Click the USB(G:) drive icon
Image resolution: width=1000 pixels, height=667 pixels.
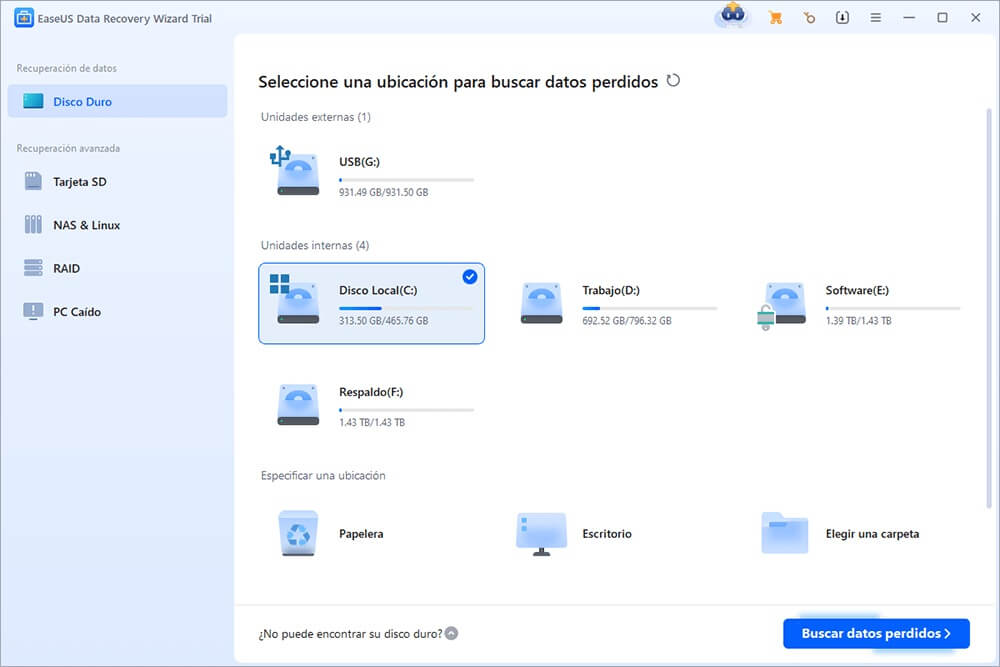294,170
